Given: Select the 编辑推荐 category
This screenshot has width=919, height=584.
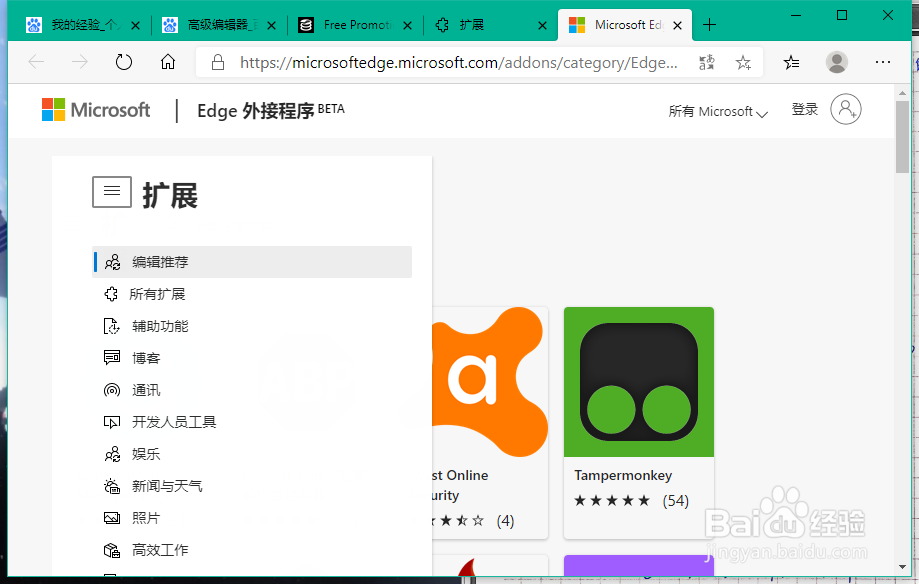Looking at the screenshot, I should [x=253, y=262].
